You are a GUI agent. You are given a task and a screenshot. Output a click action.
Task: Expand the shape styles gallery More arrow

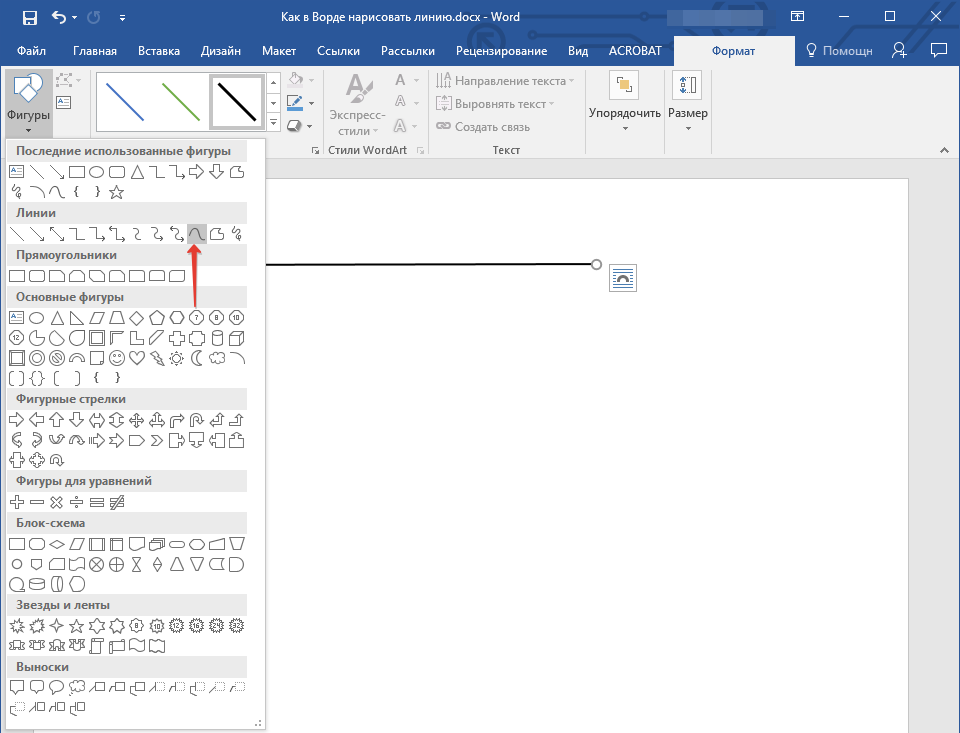tap(274, 122)
